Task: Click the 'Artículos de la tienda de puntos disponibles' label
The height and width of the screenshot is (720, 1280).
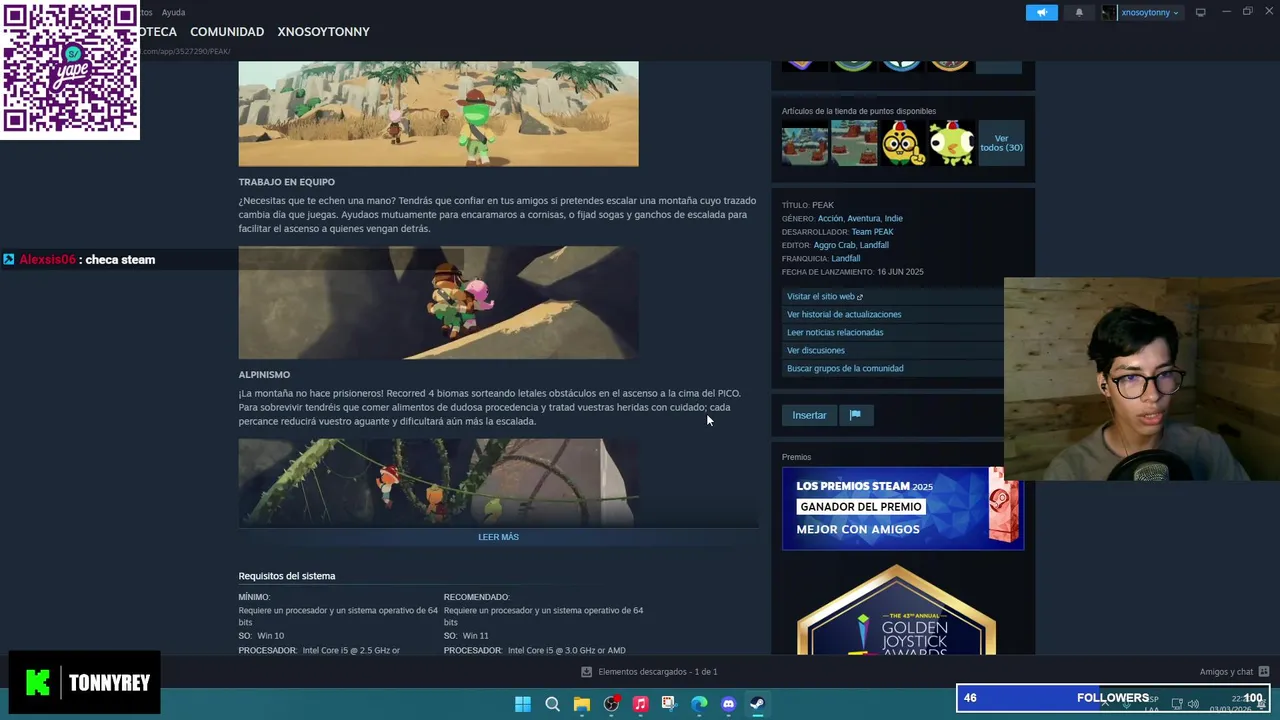Action: tap(859, 111)
